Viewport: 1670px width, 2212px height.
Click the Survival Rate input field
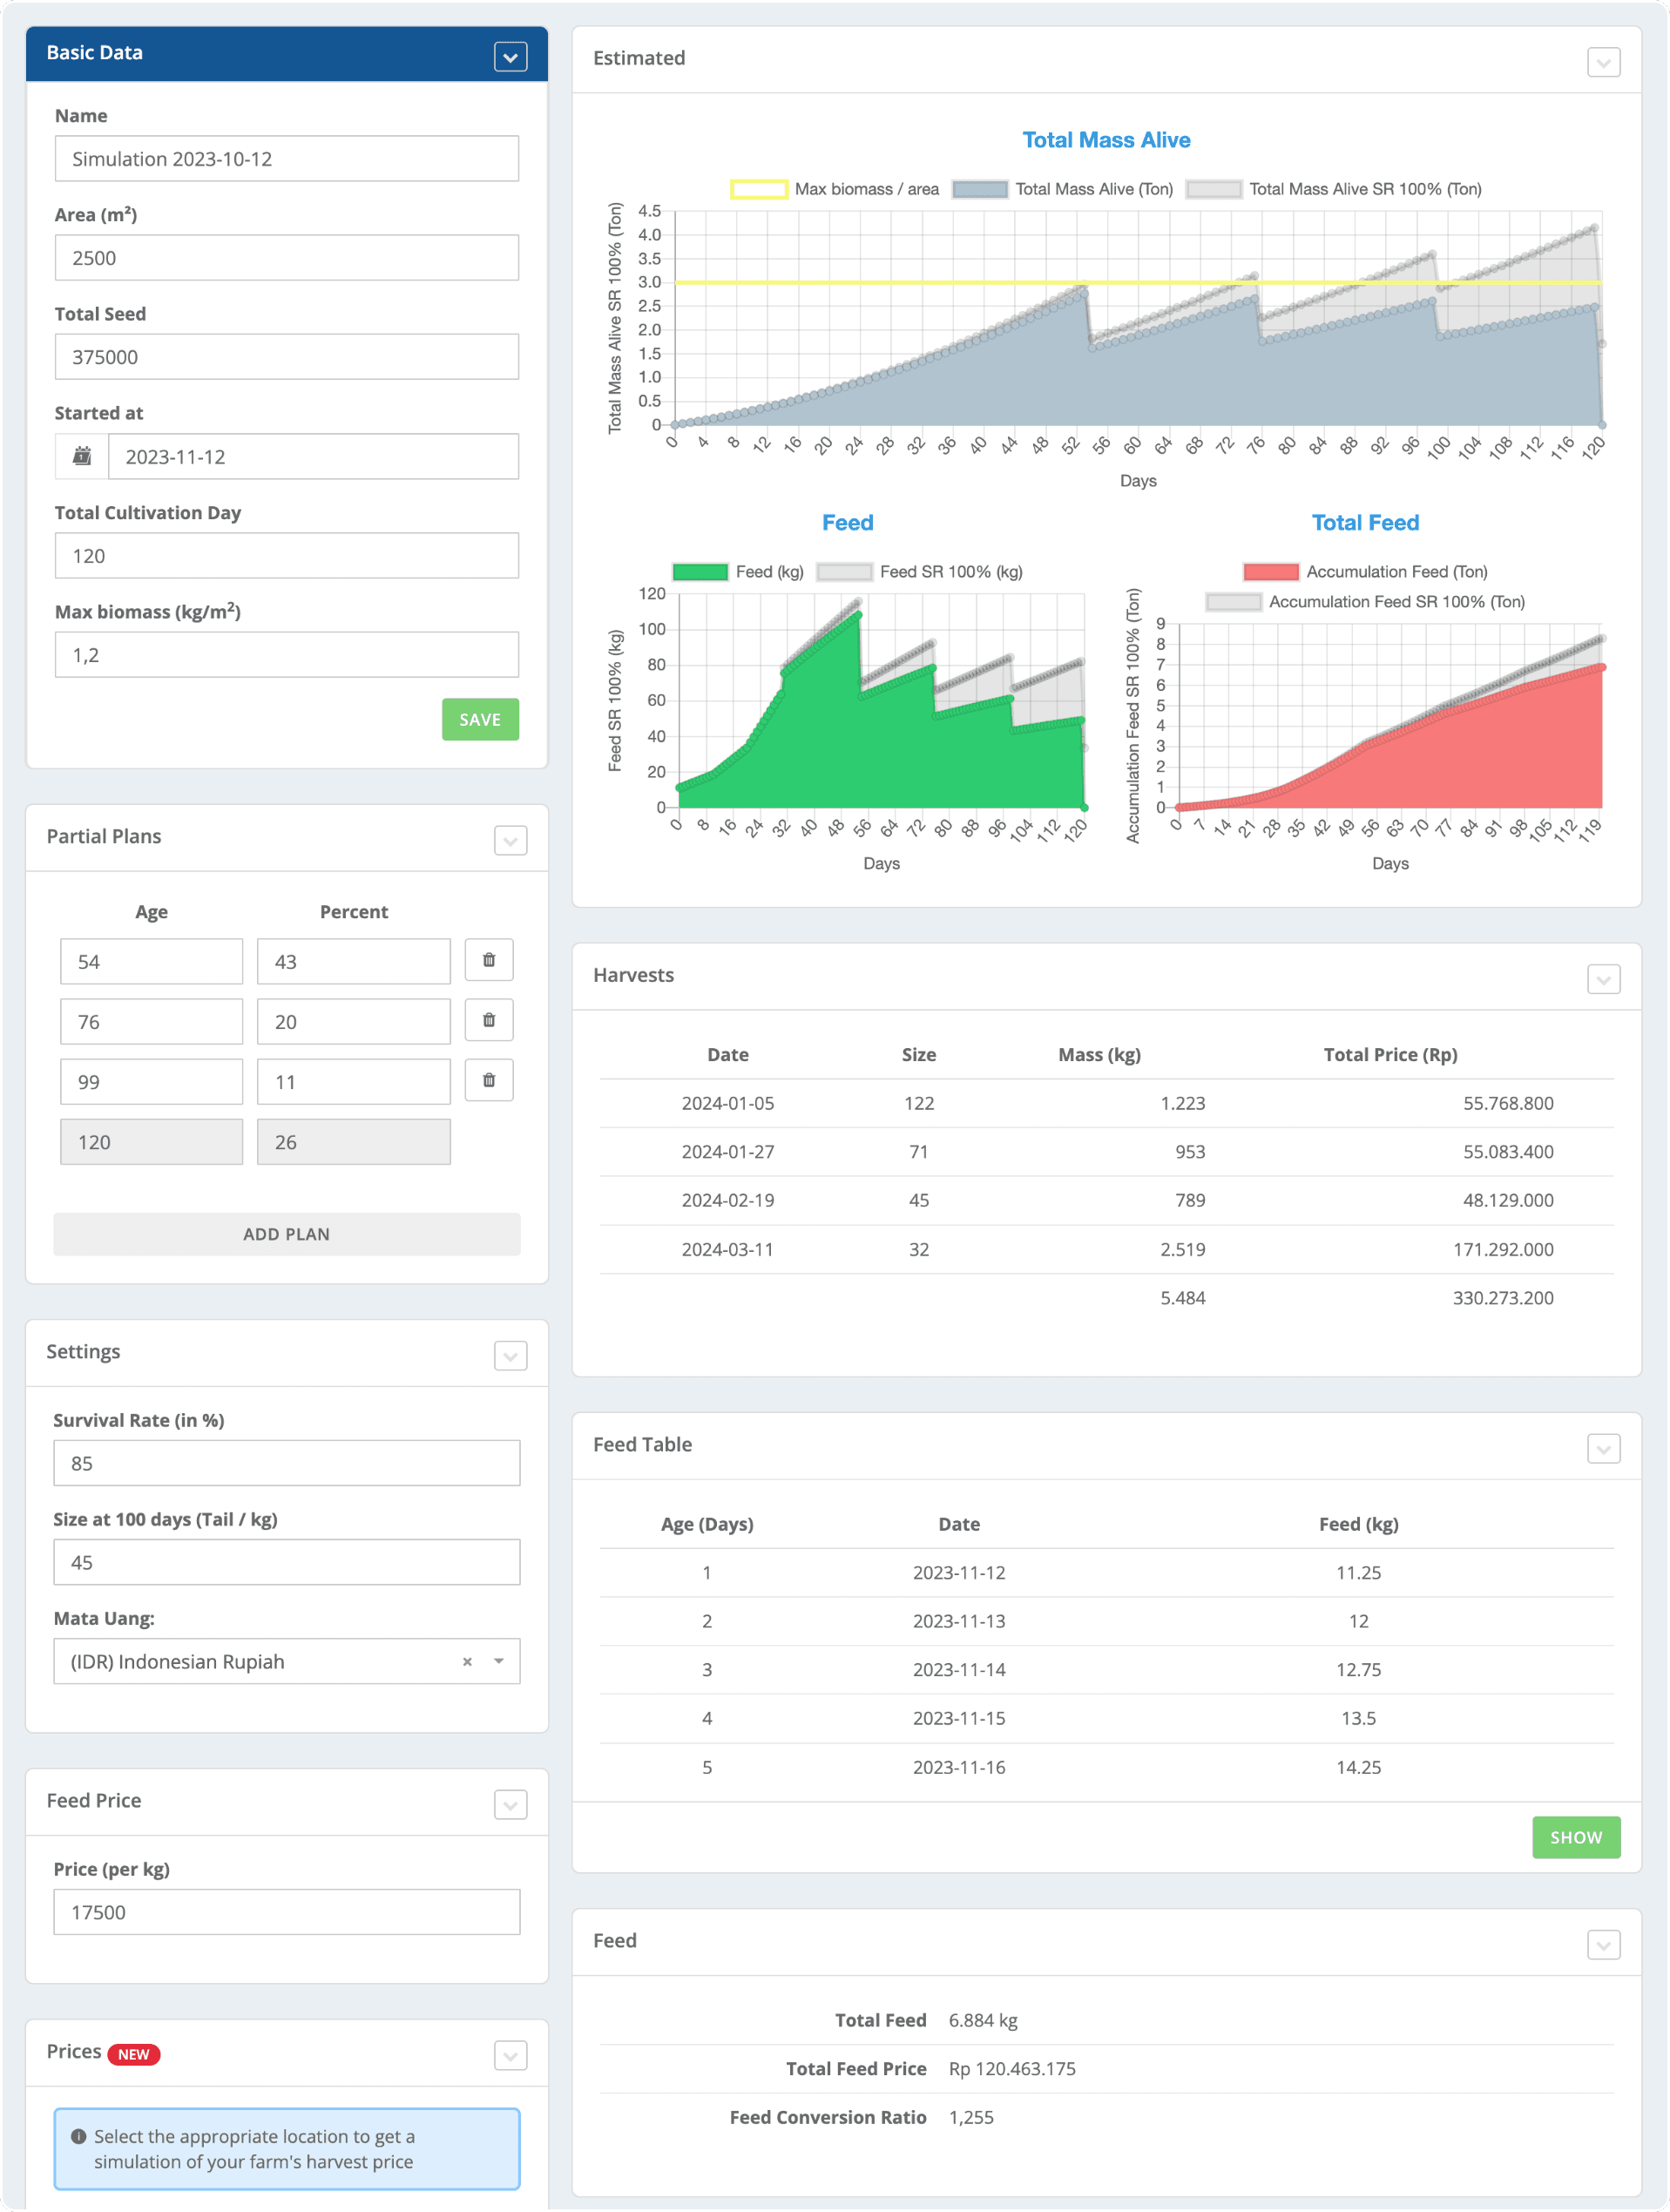click(286, 1462)
